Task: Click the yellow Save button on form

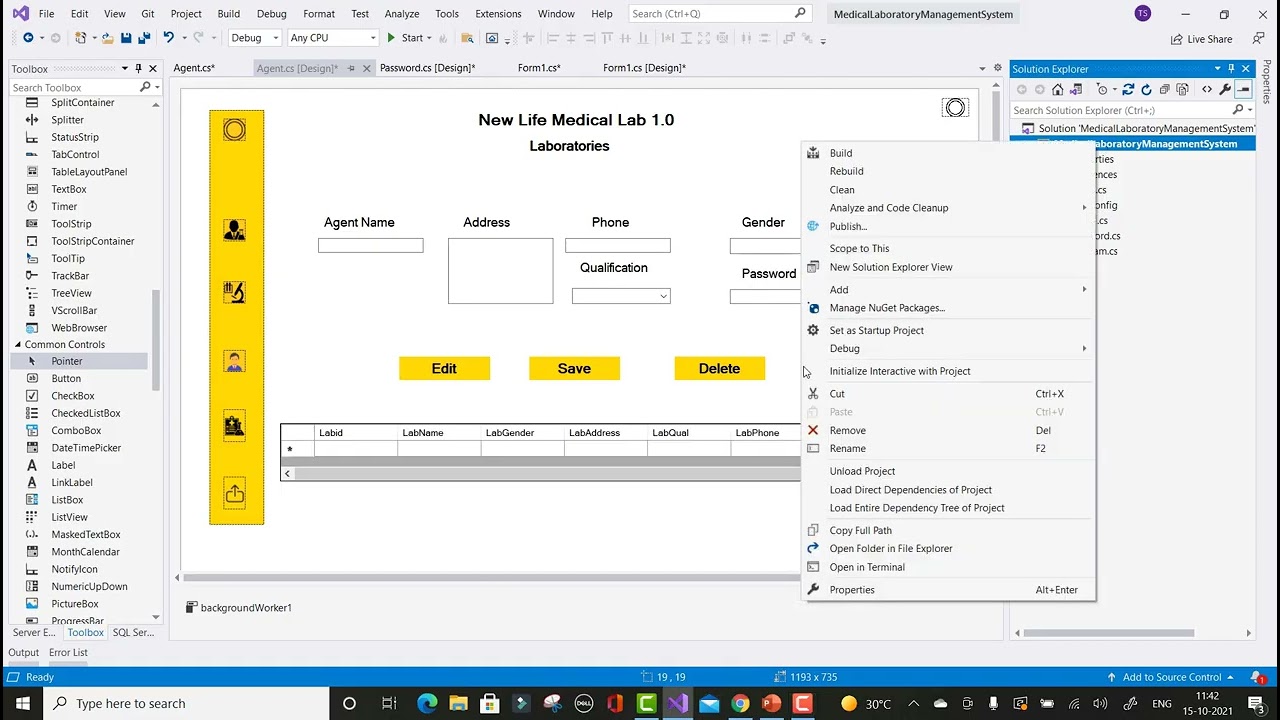Action: tap(574, 369)
